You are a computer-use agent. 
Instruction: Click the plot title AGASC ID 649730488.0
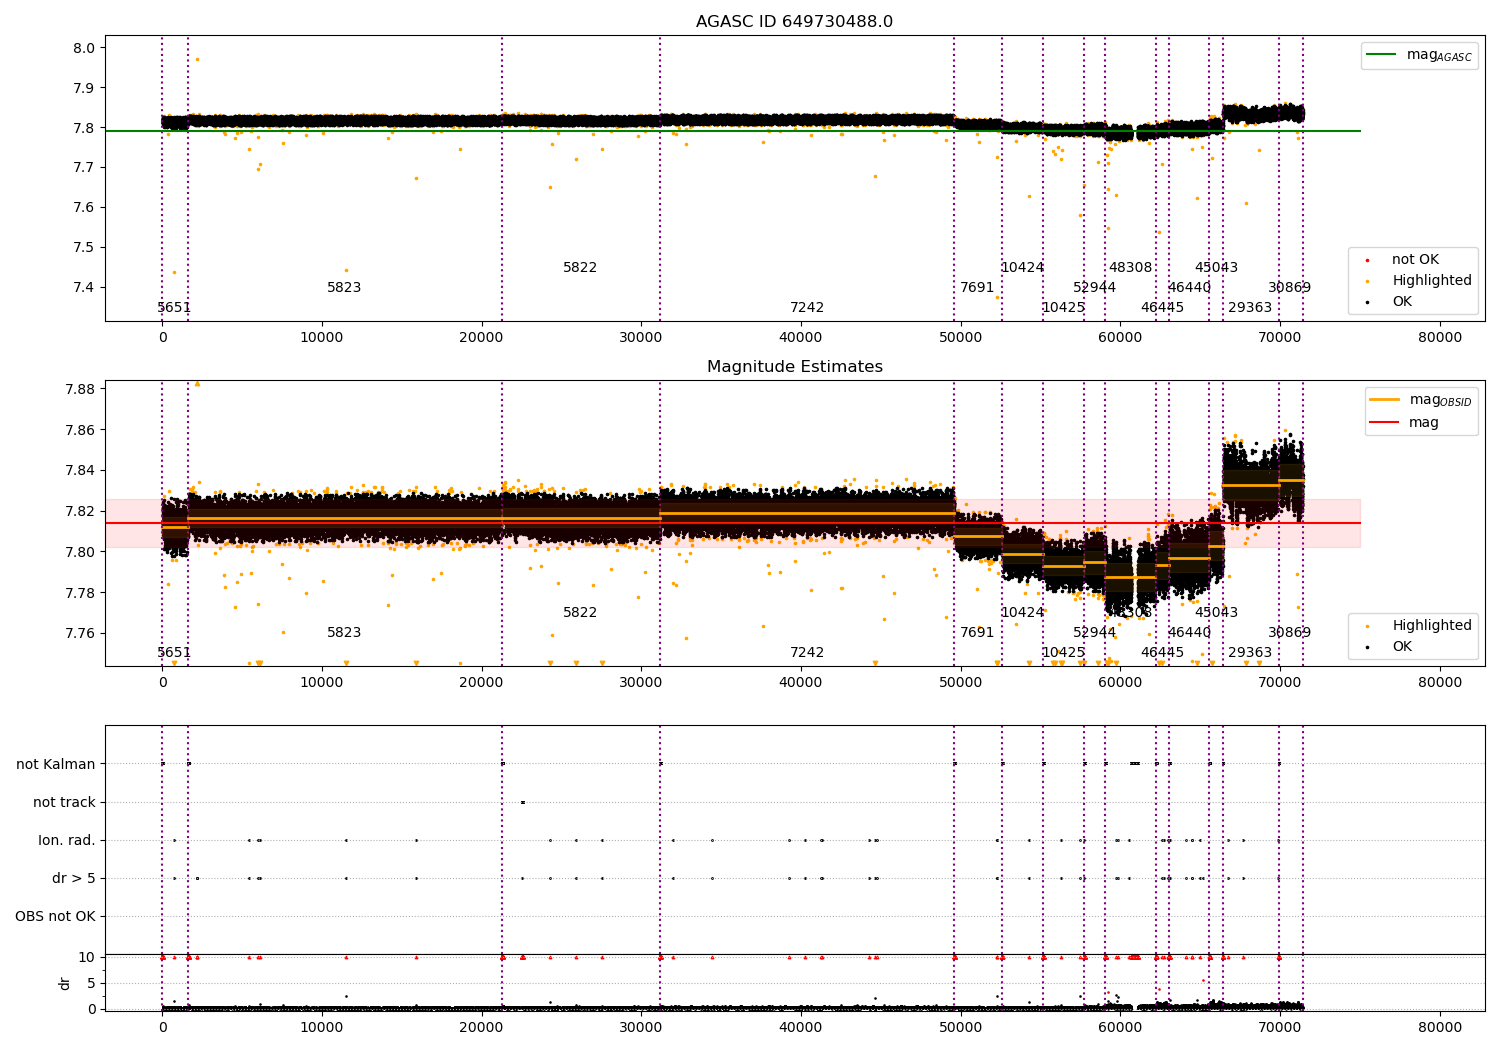pyautogui.click(x=794, y=22)
